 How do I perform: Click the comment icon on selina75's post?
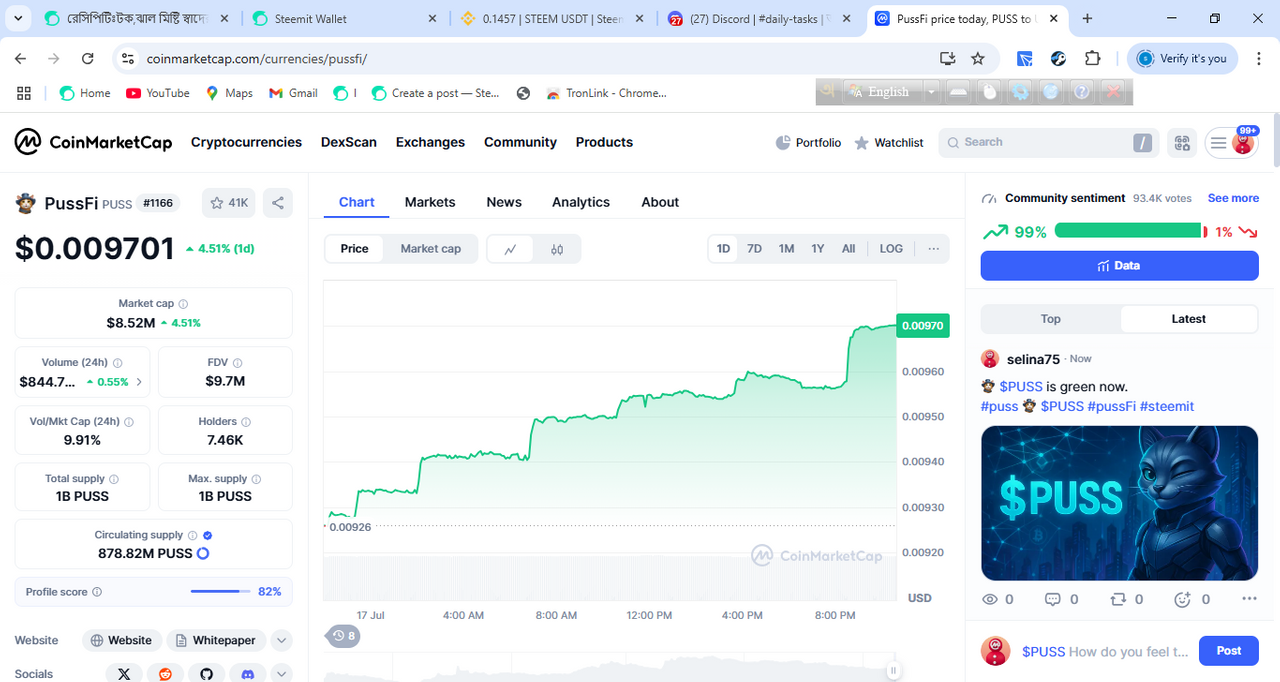coord(1052,599)
